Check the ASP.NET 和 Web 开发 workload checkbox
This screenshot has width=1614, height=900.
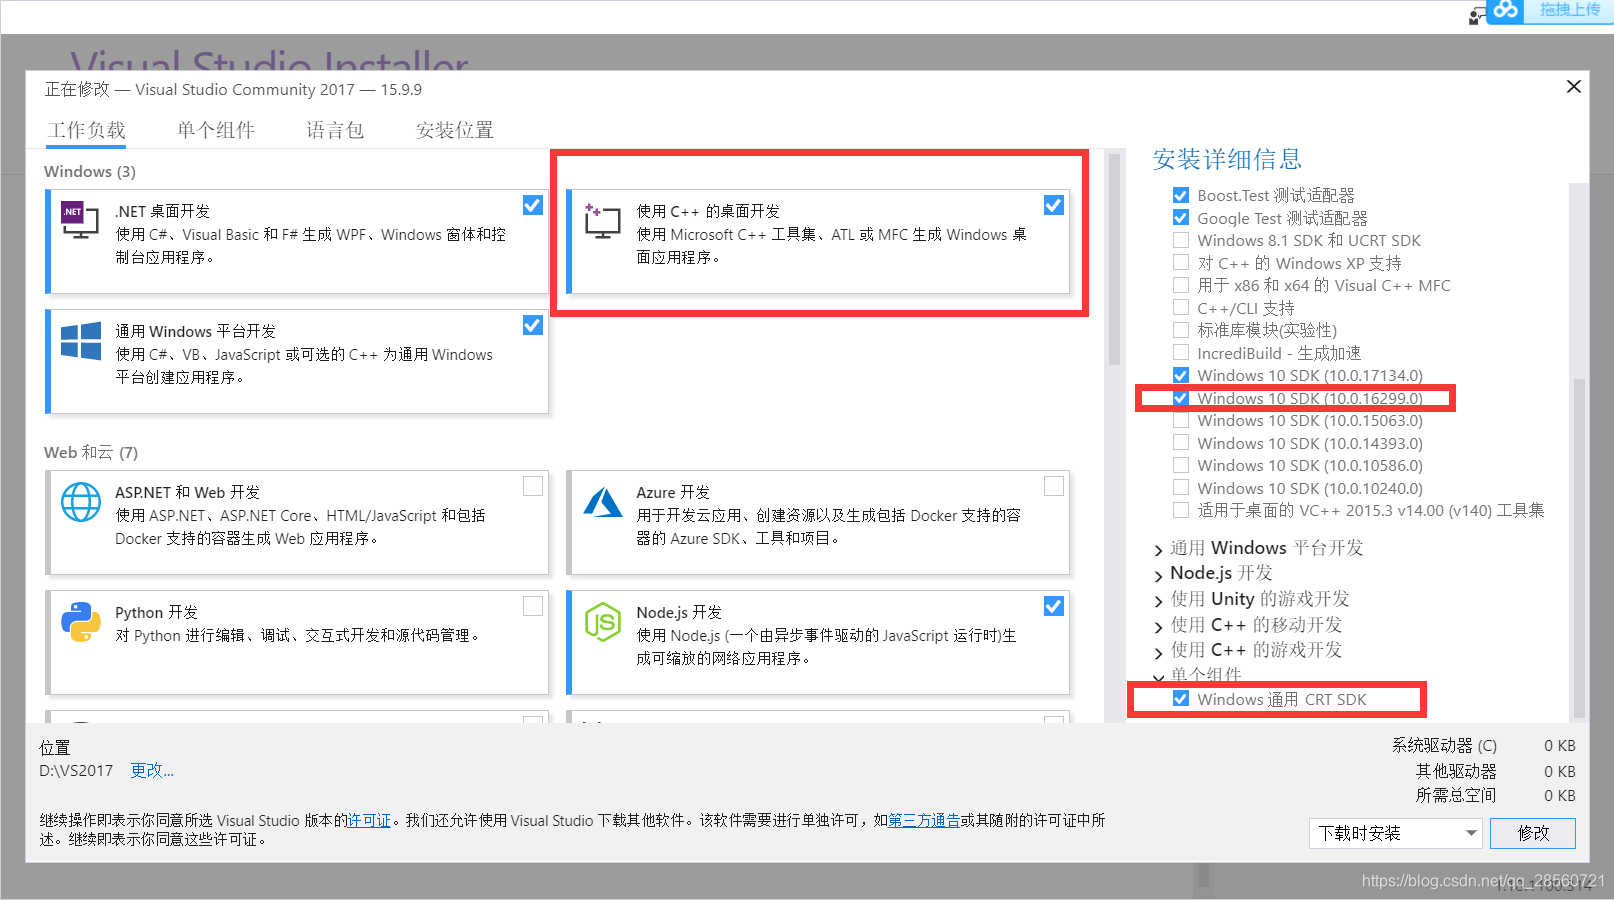[533, 486]
